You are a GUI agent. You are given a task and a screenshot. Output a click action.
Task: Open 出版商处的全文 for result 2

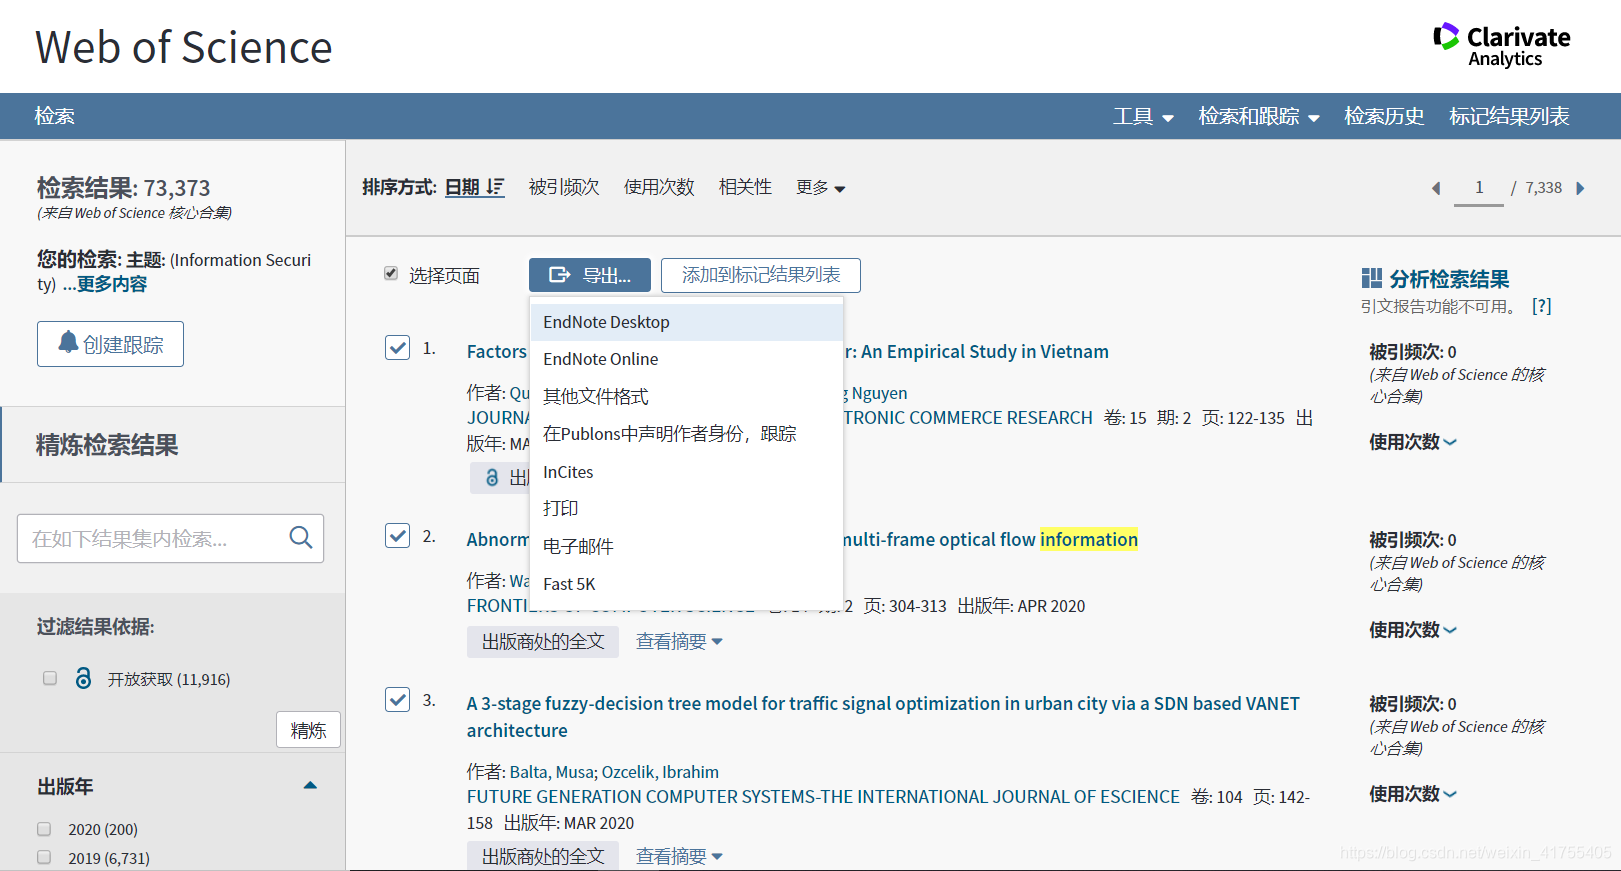point(543,641)
